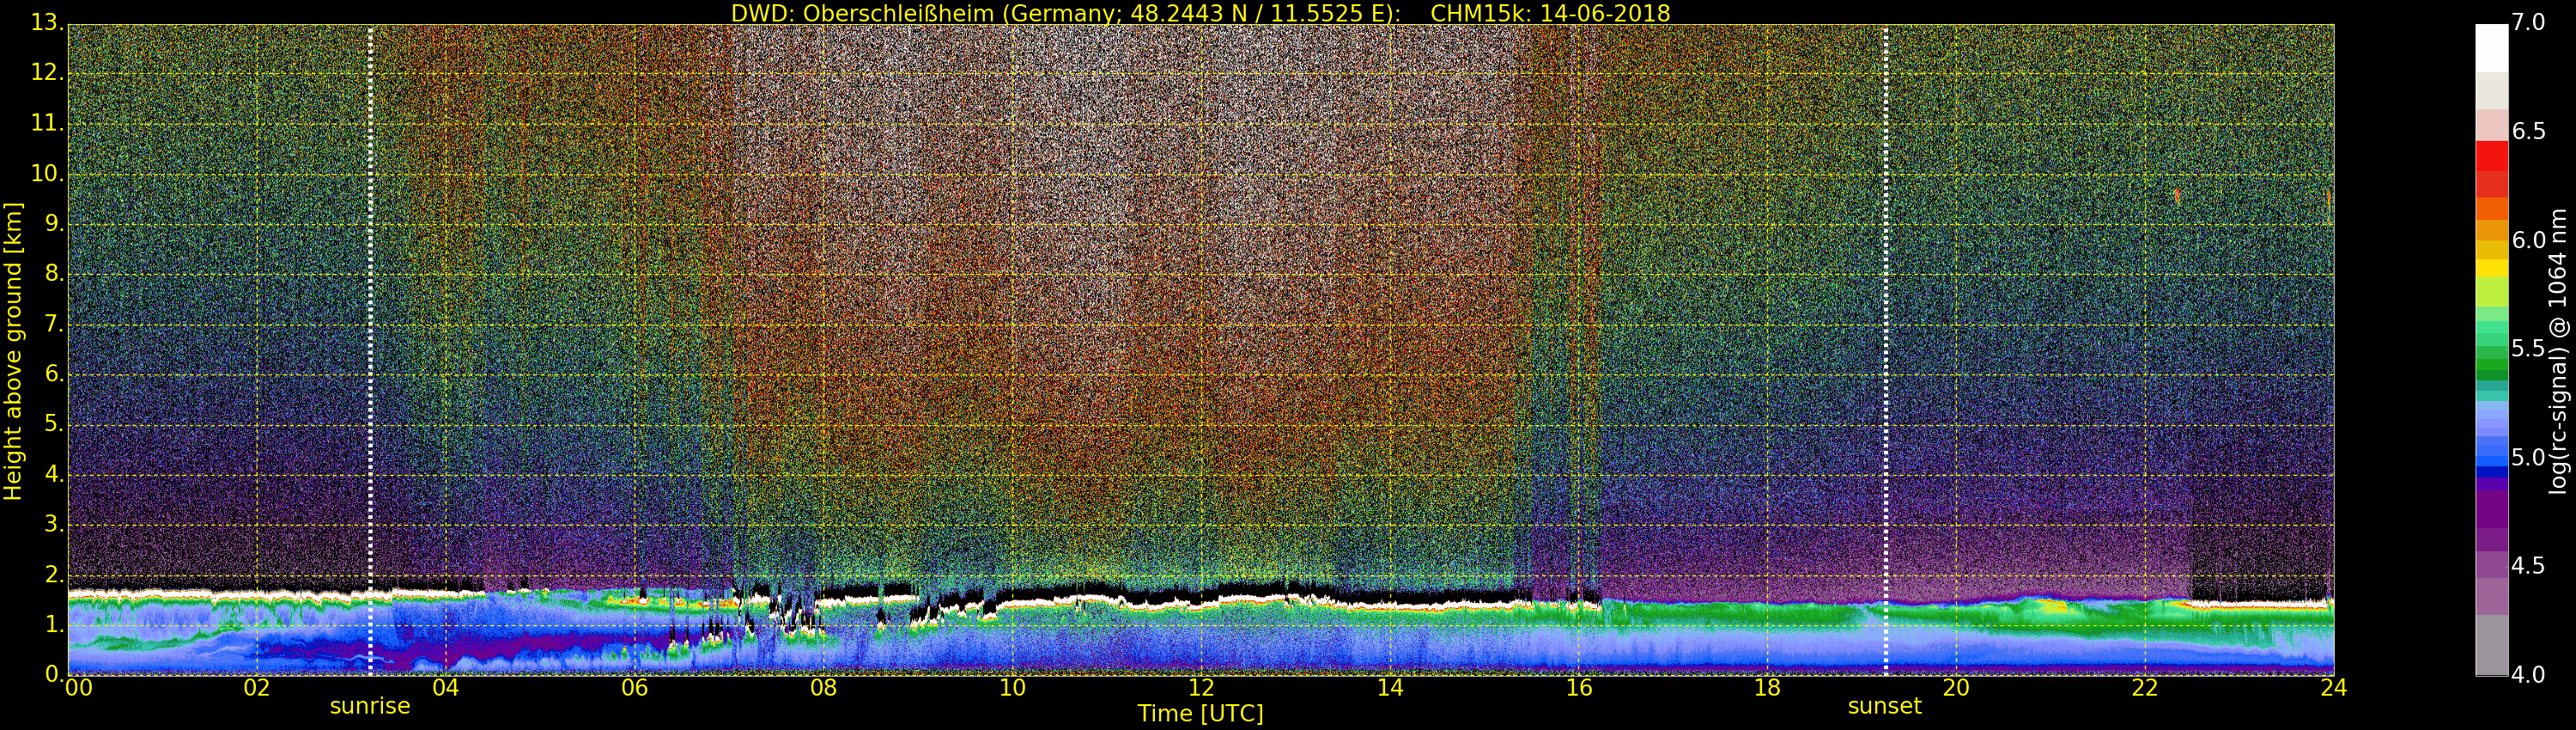Select the "sunset" label below the axis
2576x730 pixels.
pos(1884,706)
